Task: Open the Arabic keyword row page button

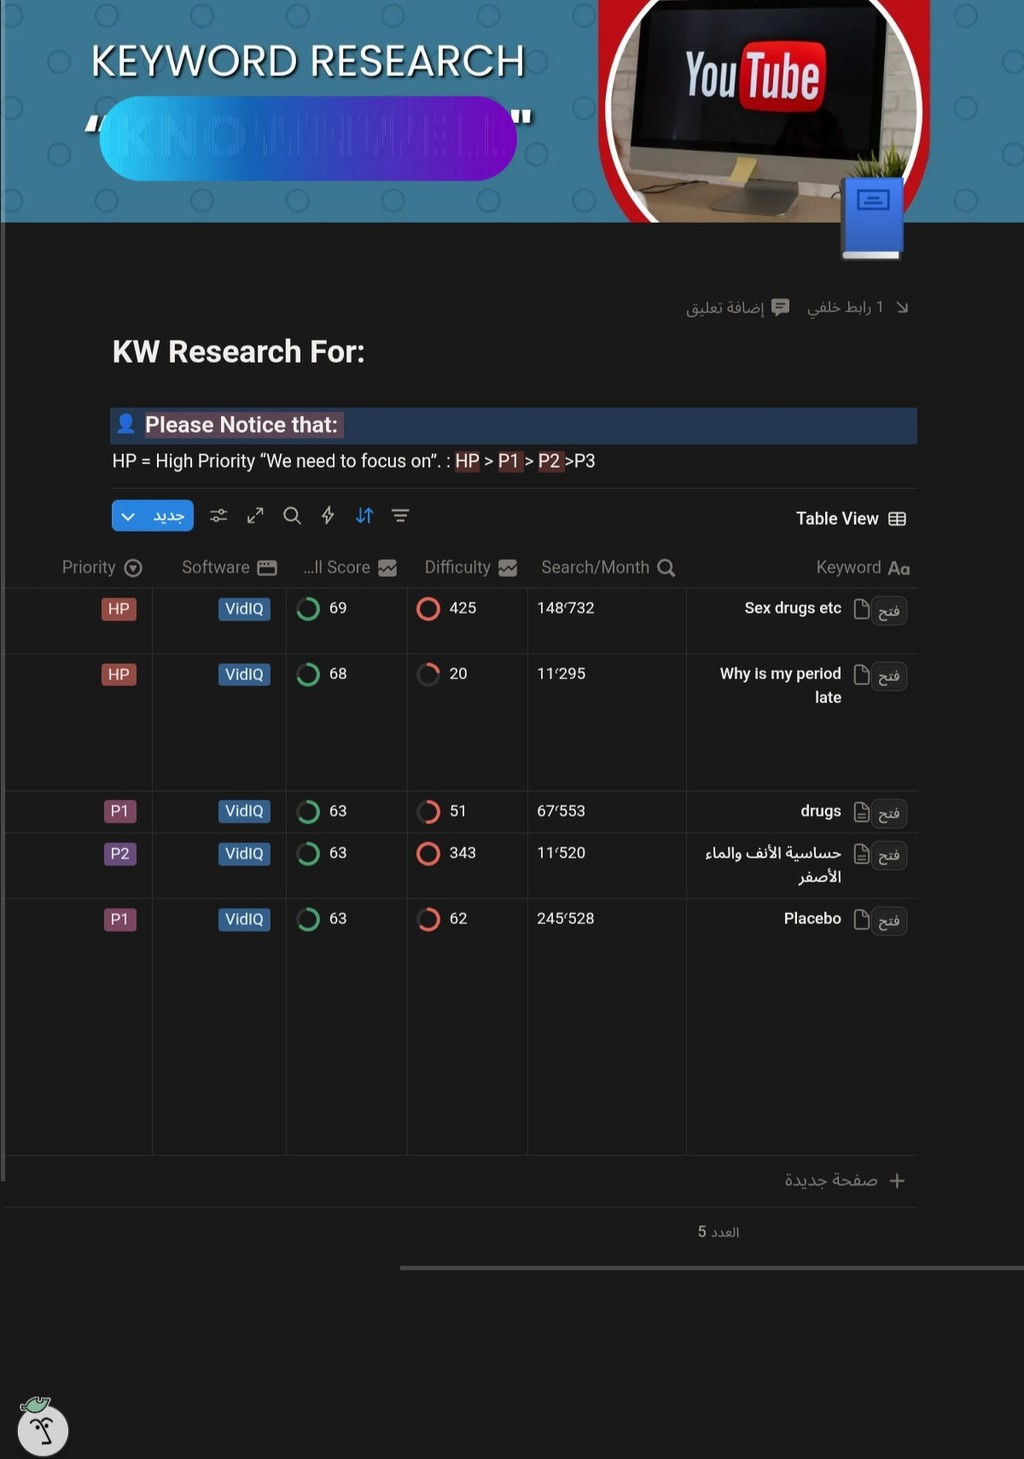Action: pyautogui.click(x=889, y=856)
